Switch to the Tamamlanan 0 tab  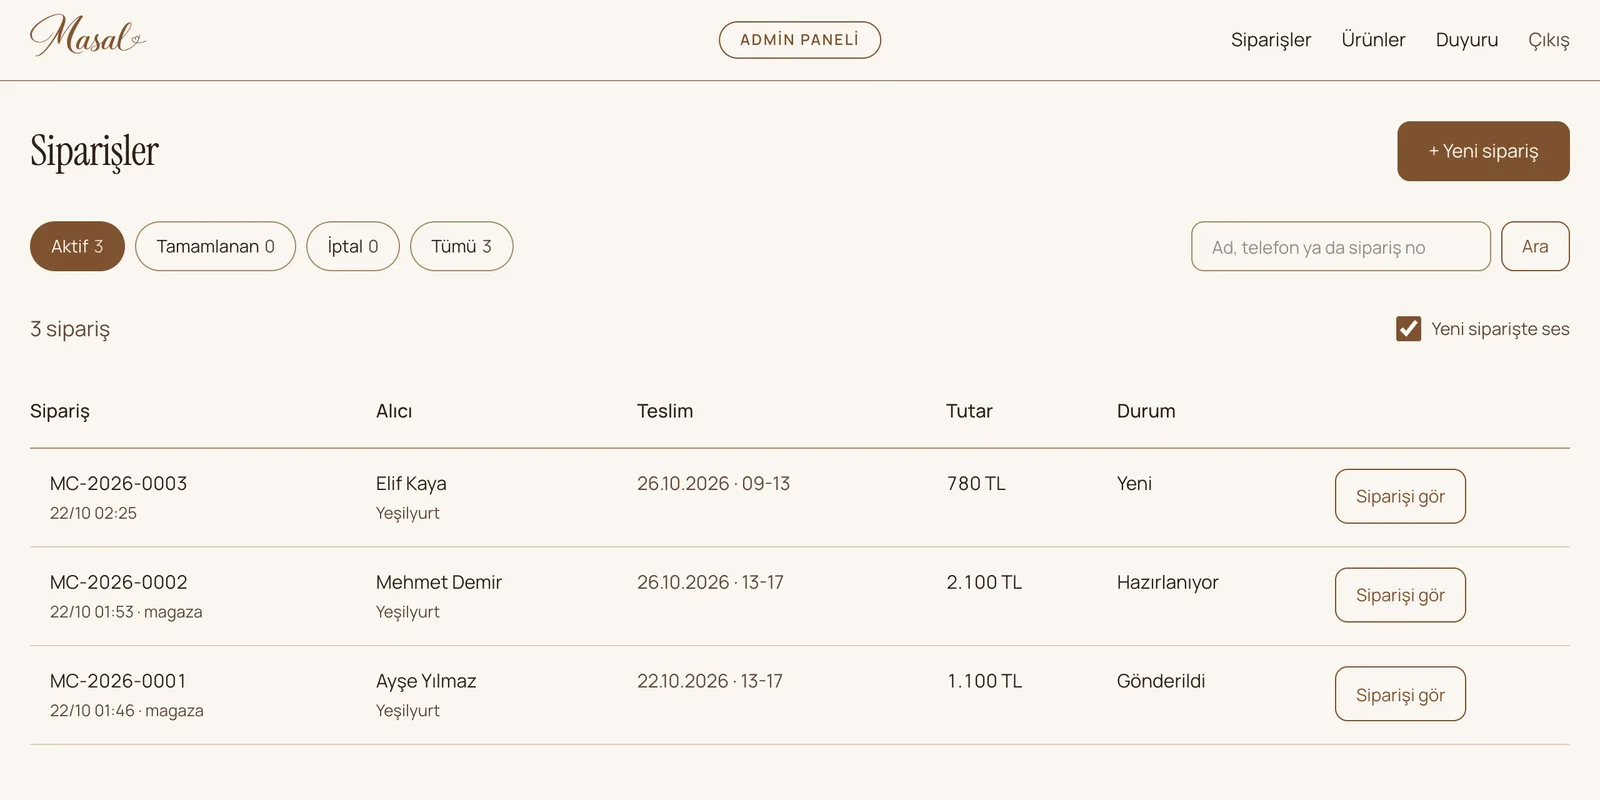215,246
